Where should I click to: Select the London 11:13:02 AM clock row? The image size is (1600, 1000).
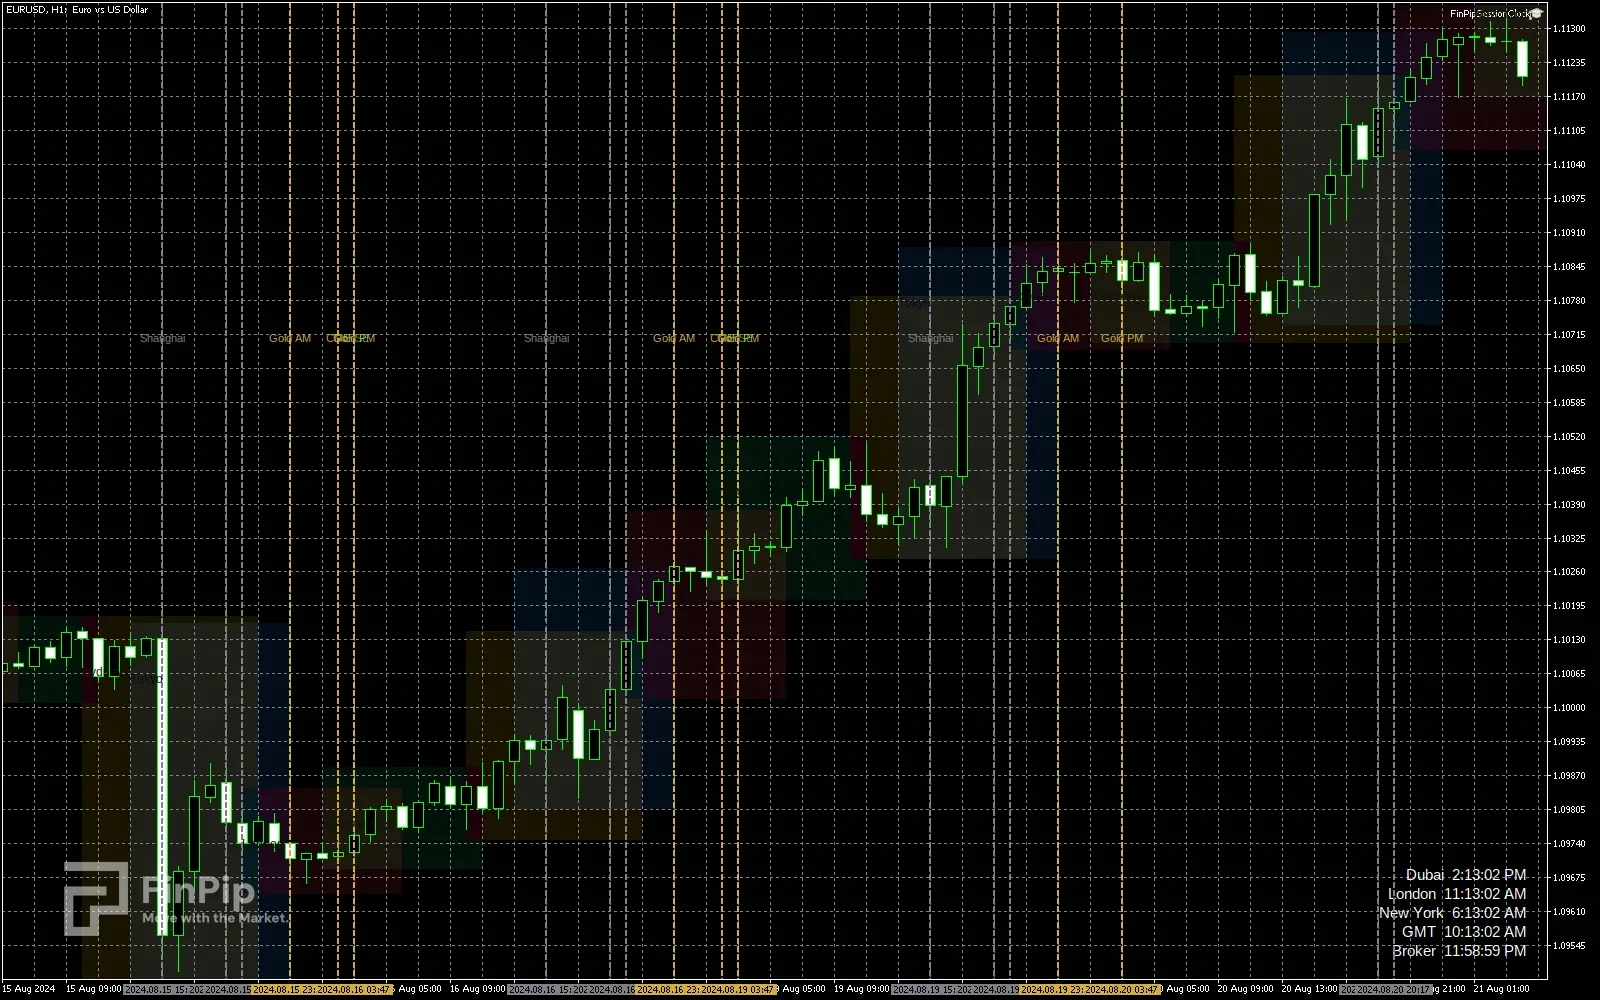(1457, 894)
